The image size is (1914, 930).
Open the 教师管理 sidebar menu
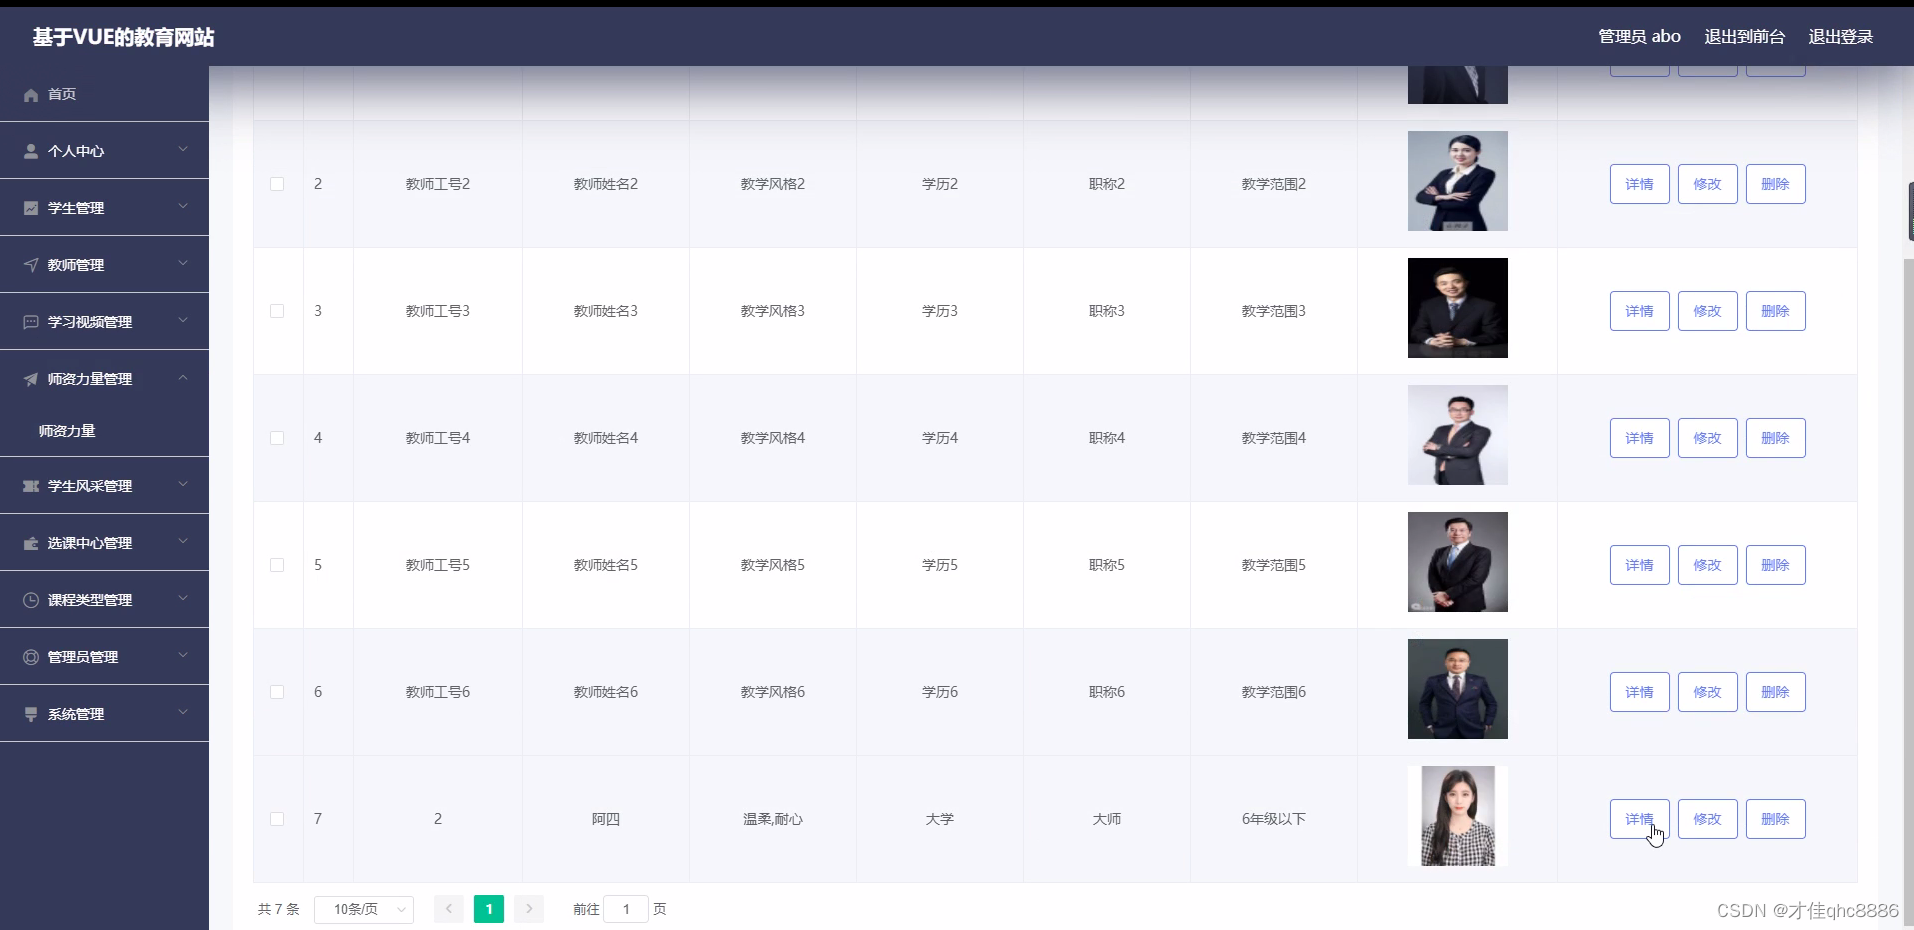(x=104, y=265)
